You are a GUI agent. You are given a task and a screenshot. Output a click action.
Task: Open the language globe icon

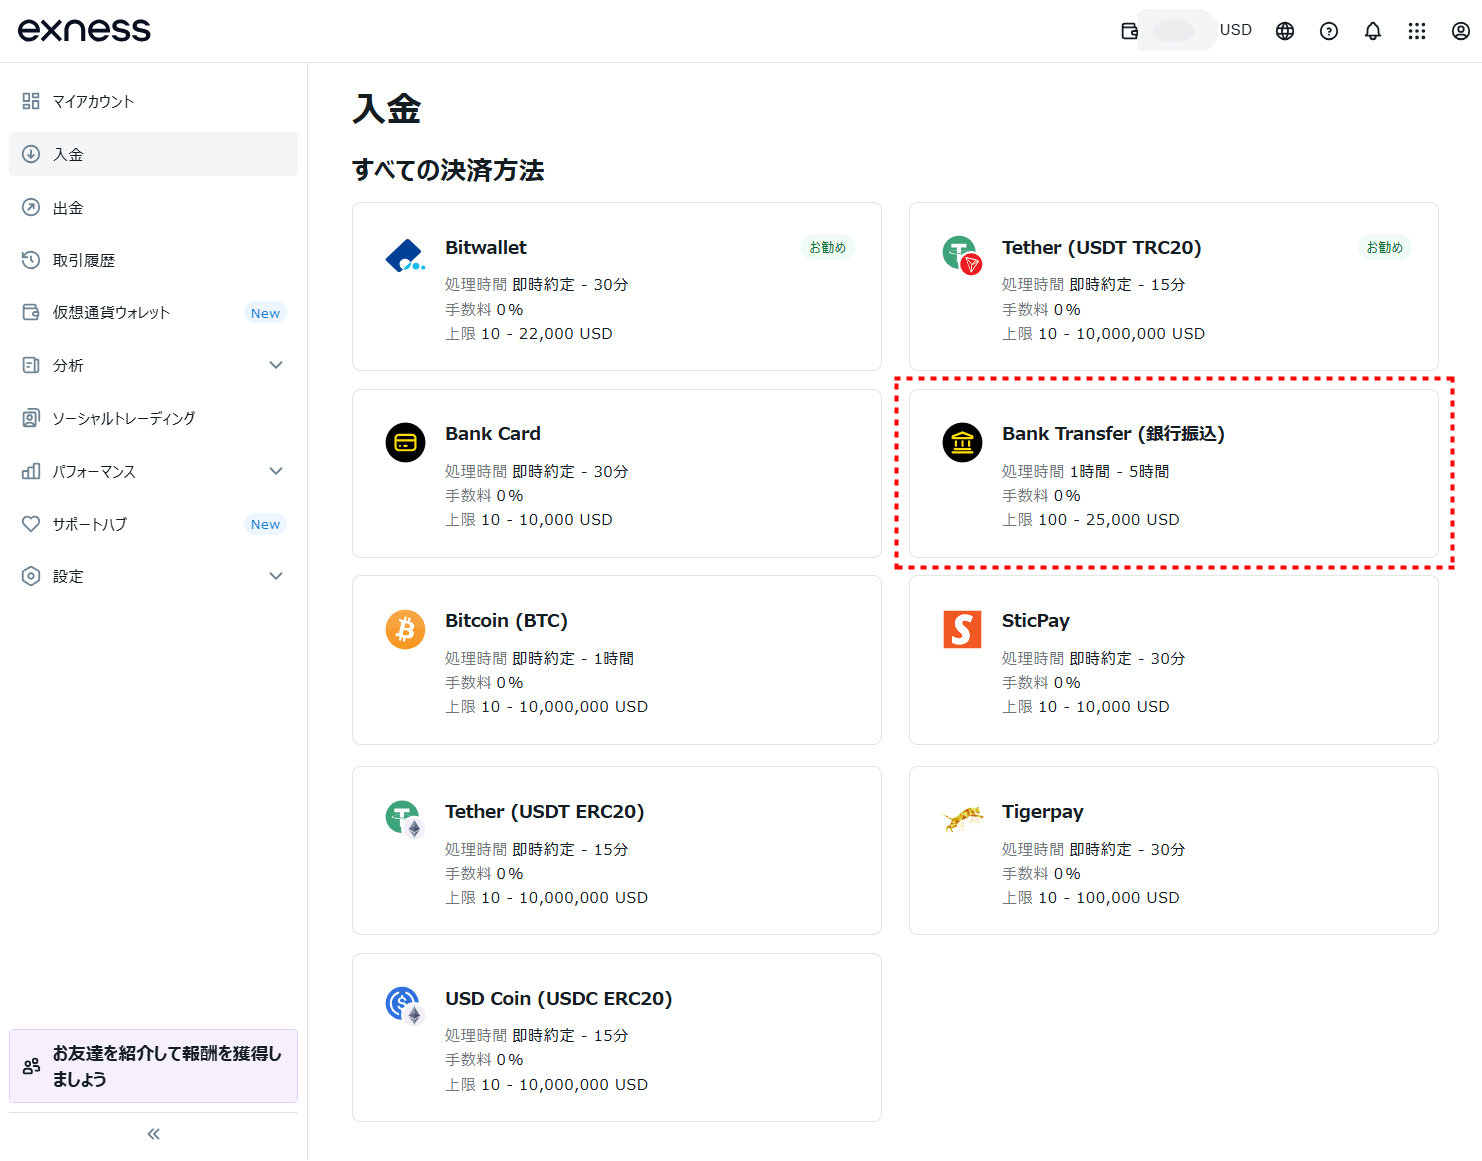pyautogui.click(x=1285, y=31)
